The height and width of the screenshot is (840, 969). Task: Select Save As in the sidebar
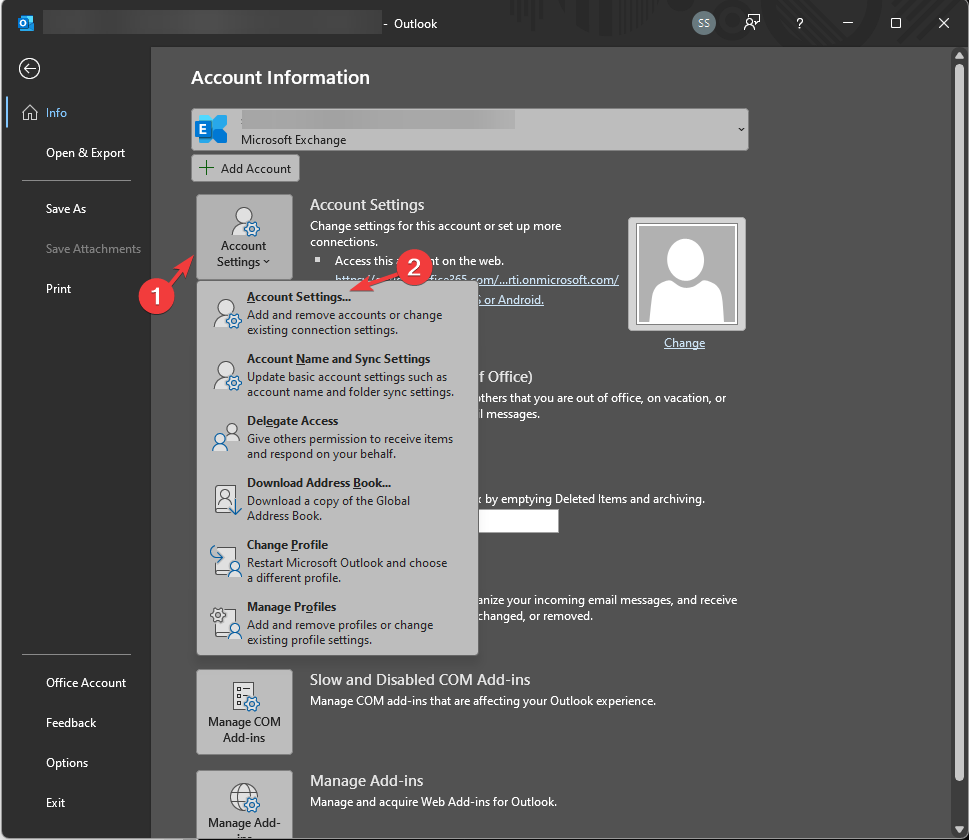point(65,208)
